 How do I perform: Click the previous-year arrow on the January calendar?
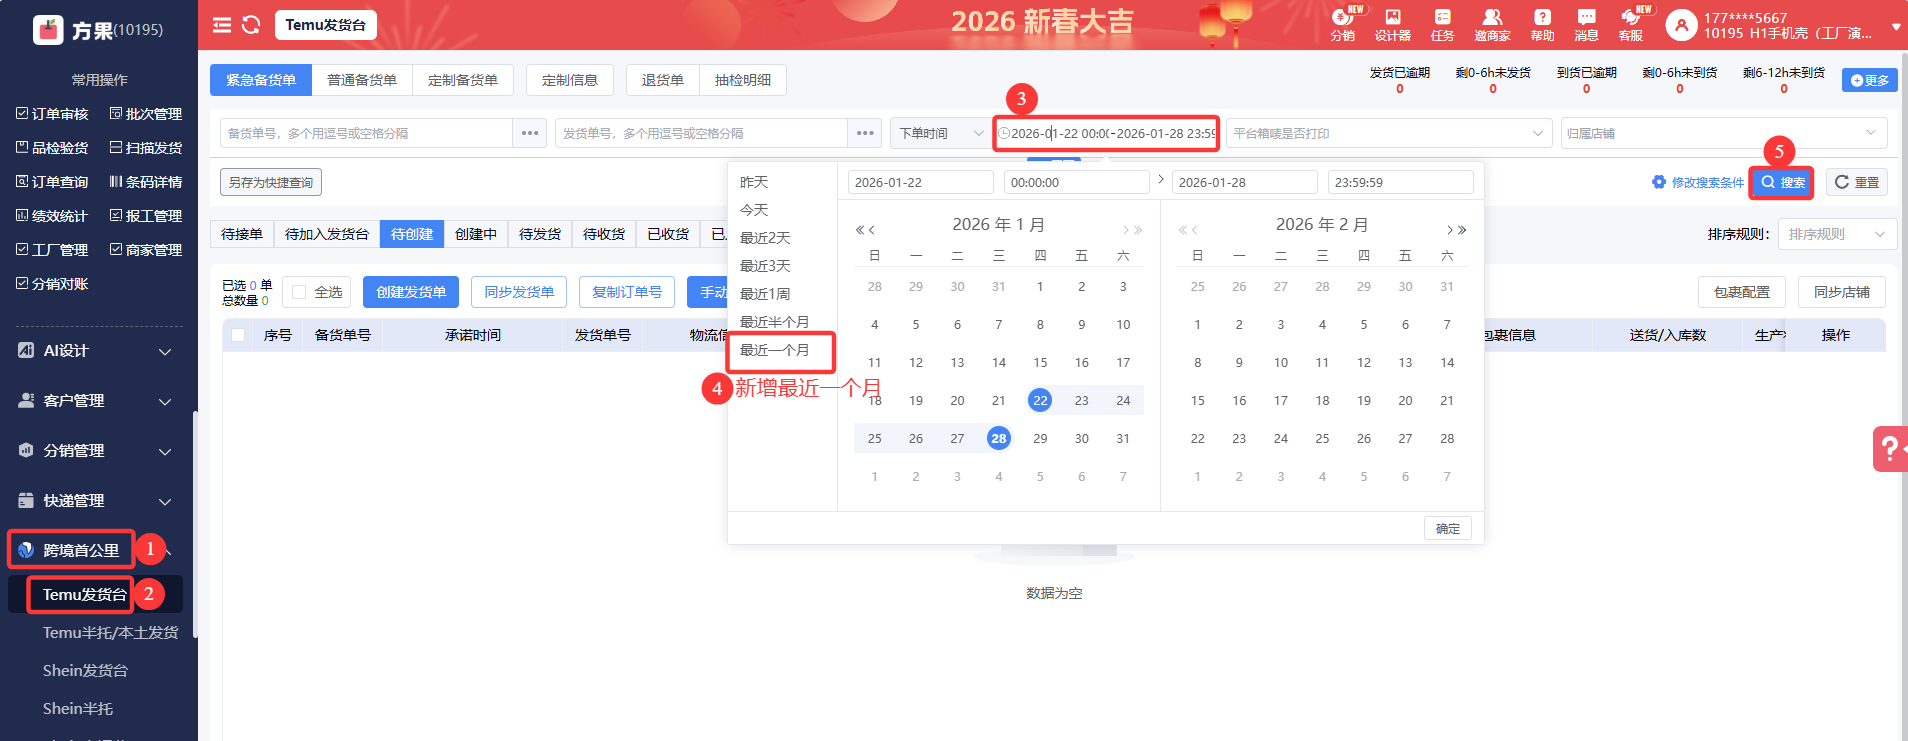point(859,230)
